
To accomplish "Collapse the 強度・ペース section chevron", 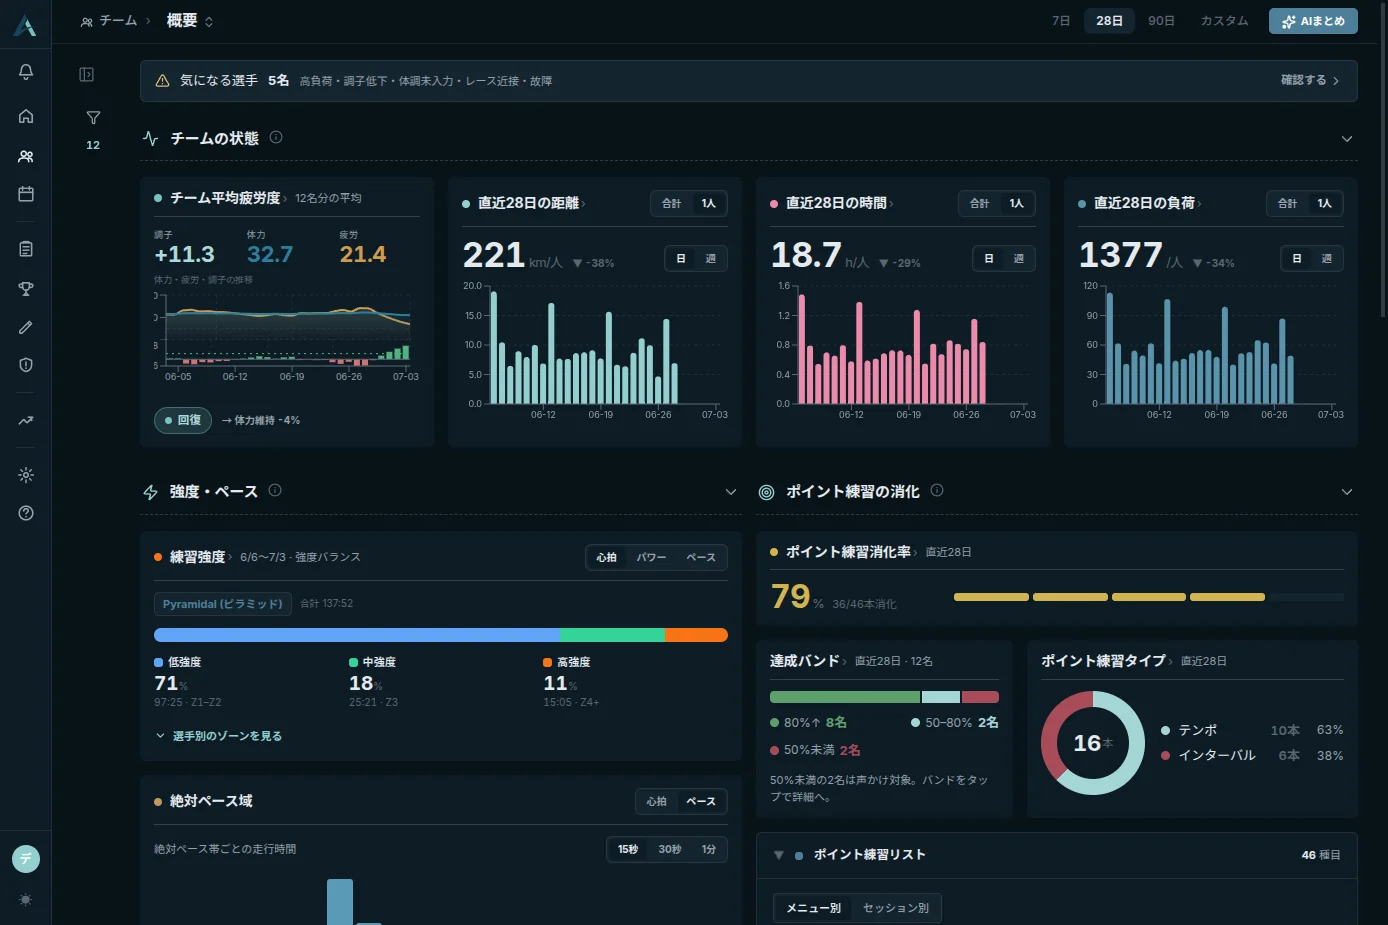I will pos(731,492).
